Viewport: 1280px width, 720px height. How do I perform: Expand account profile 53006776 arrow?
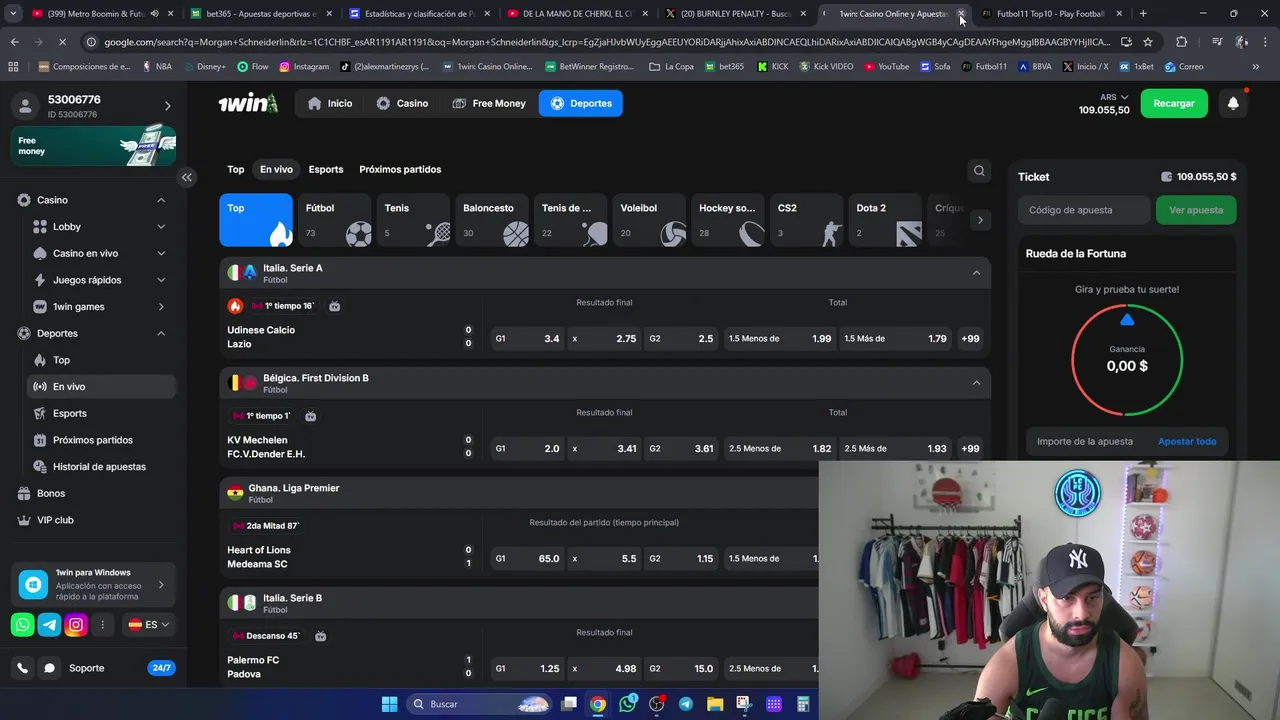click(167, 106)
